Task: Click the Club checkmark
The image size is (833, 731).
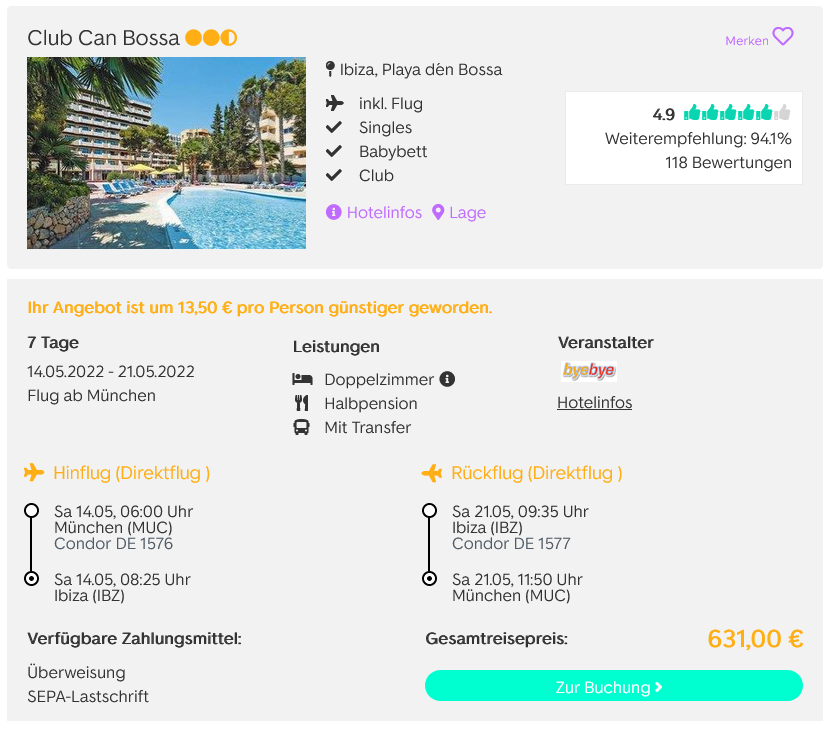Action: coord(334,175)
